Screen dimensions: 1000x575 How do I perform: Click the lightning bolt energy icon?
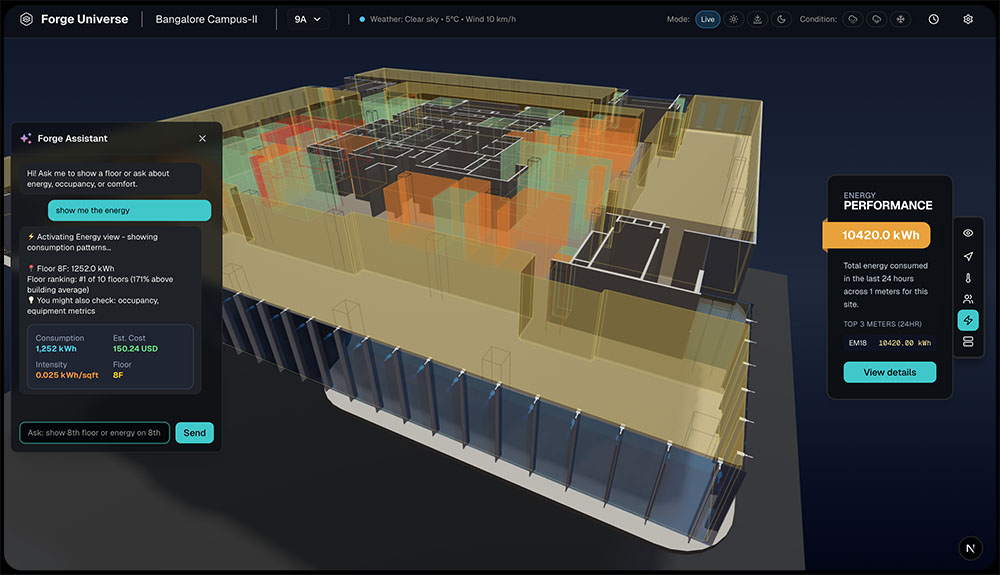[967, 320]
